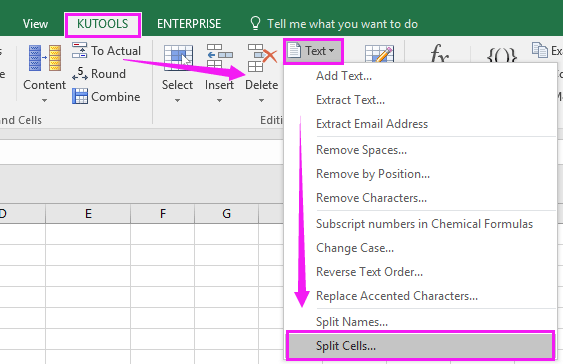This screenshot has width=563, height=364.
Task: Choose Remove Spaces... menu item
Action: (x=419, y=150)
